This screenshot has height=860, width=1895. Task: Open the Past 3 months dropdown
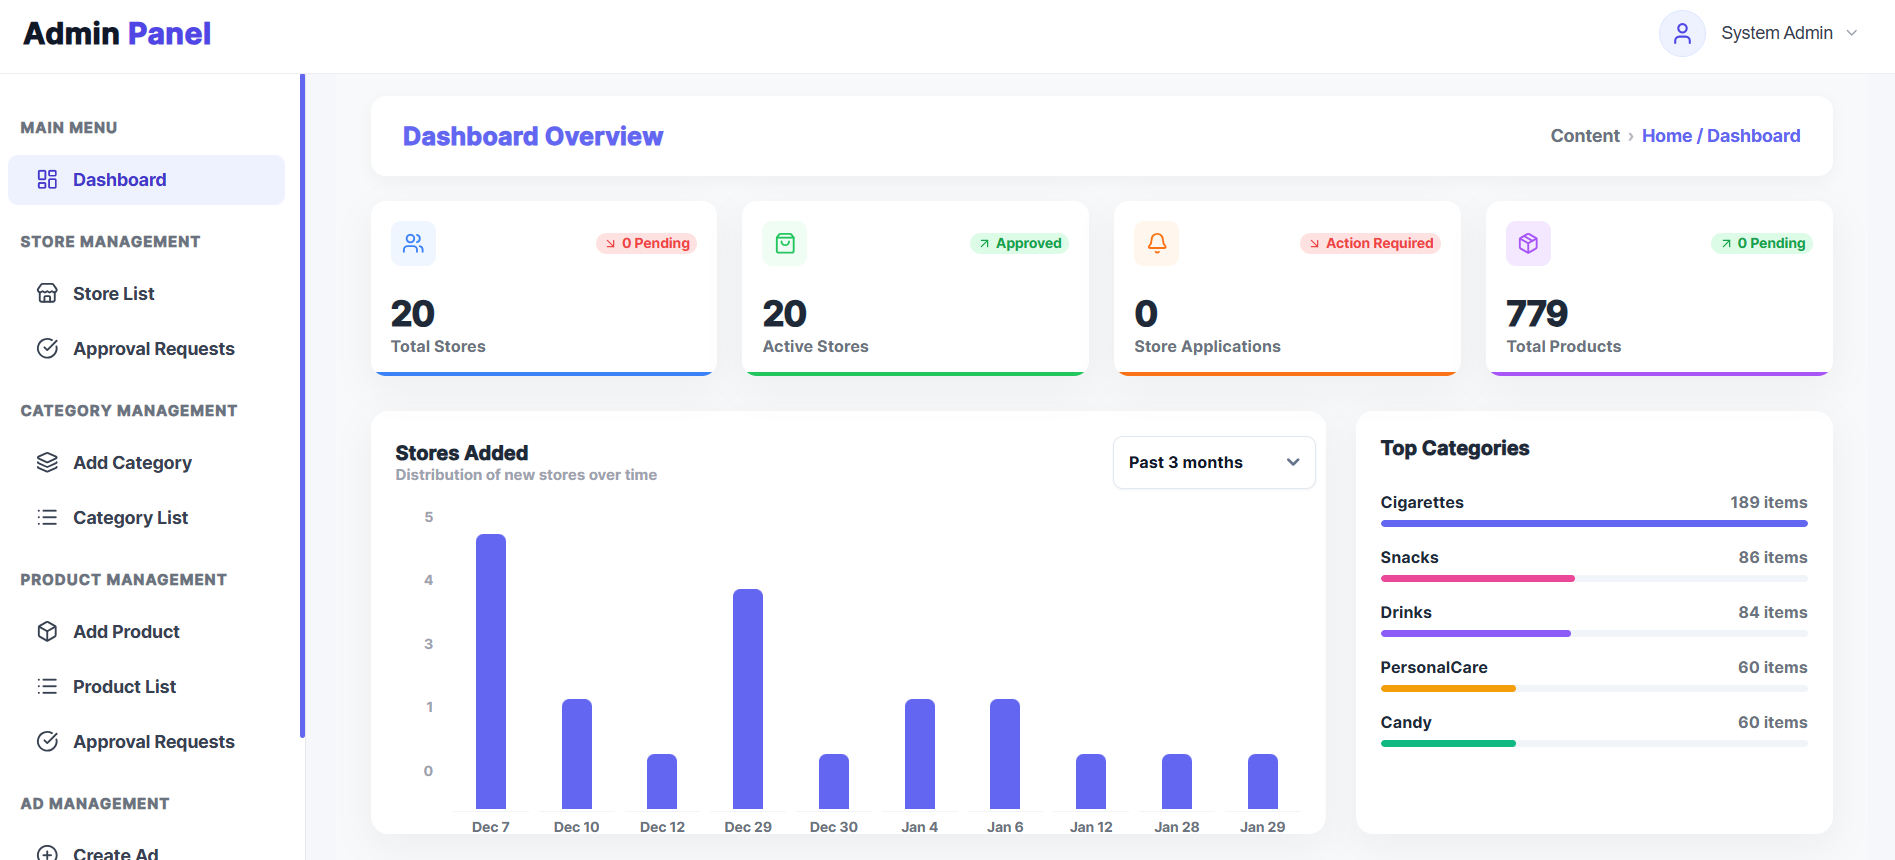point(1213,462)
